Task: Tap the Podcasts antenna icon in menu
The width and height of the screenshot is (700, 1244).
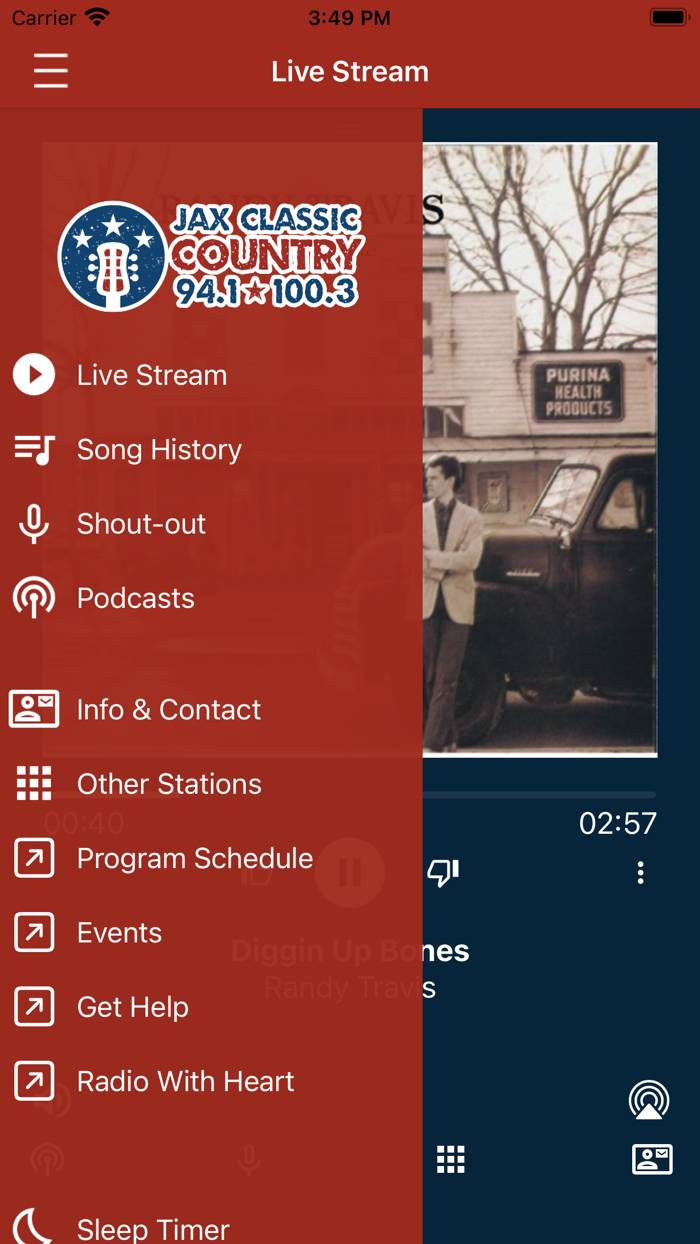Action: click(x=34, y=598)
